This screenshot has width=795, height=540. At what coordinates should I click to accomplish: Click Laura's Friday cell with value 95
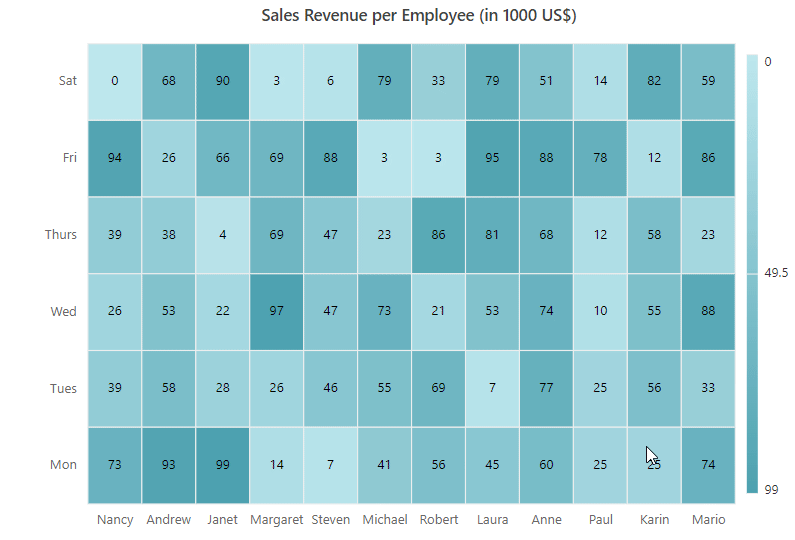[492, 158]
